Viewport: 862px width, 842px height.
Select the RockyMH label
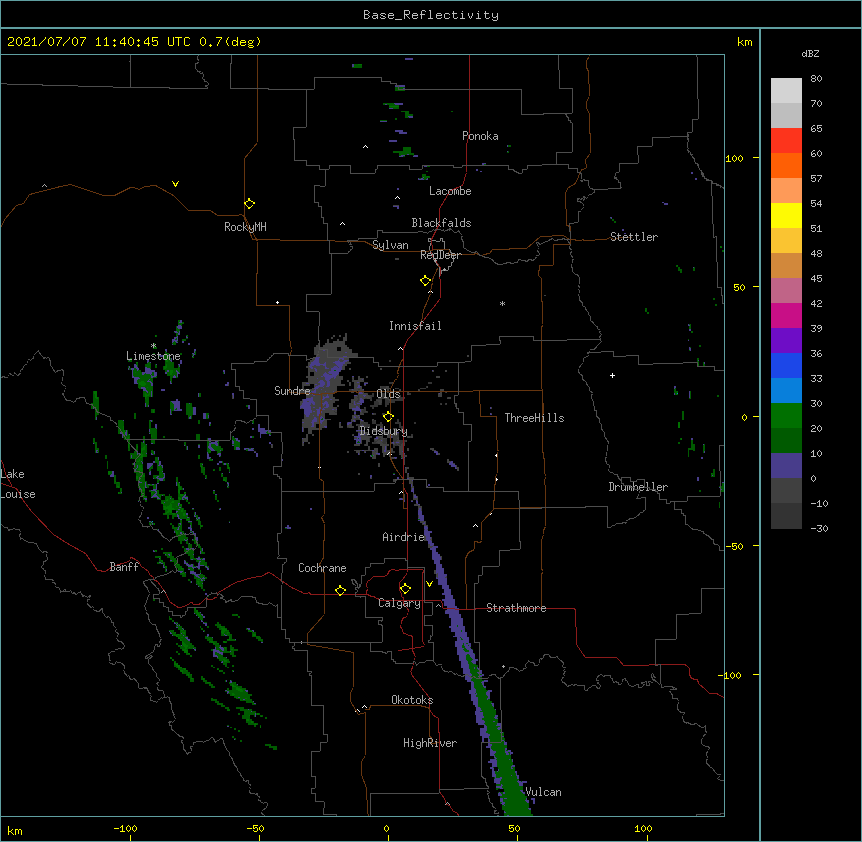(x=245, y=227)
